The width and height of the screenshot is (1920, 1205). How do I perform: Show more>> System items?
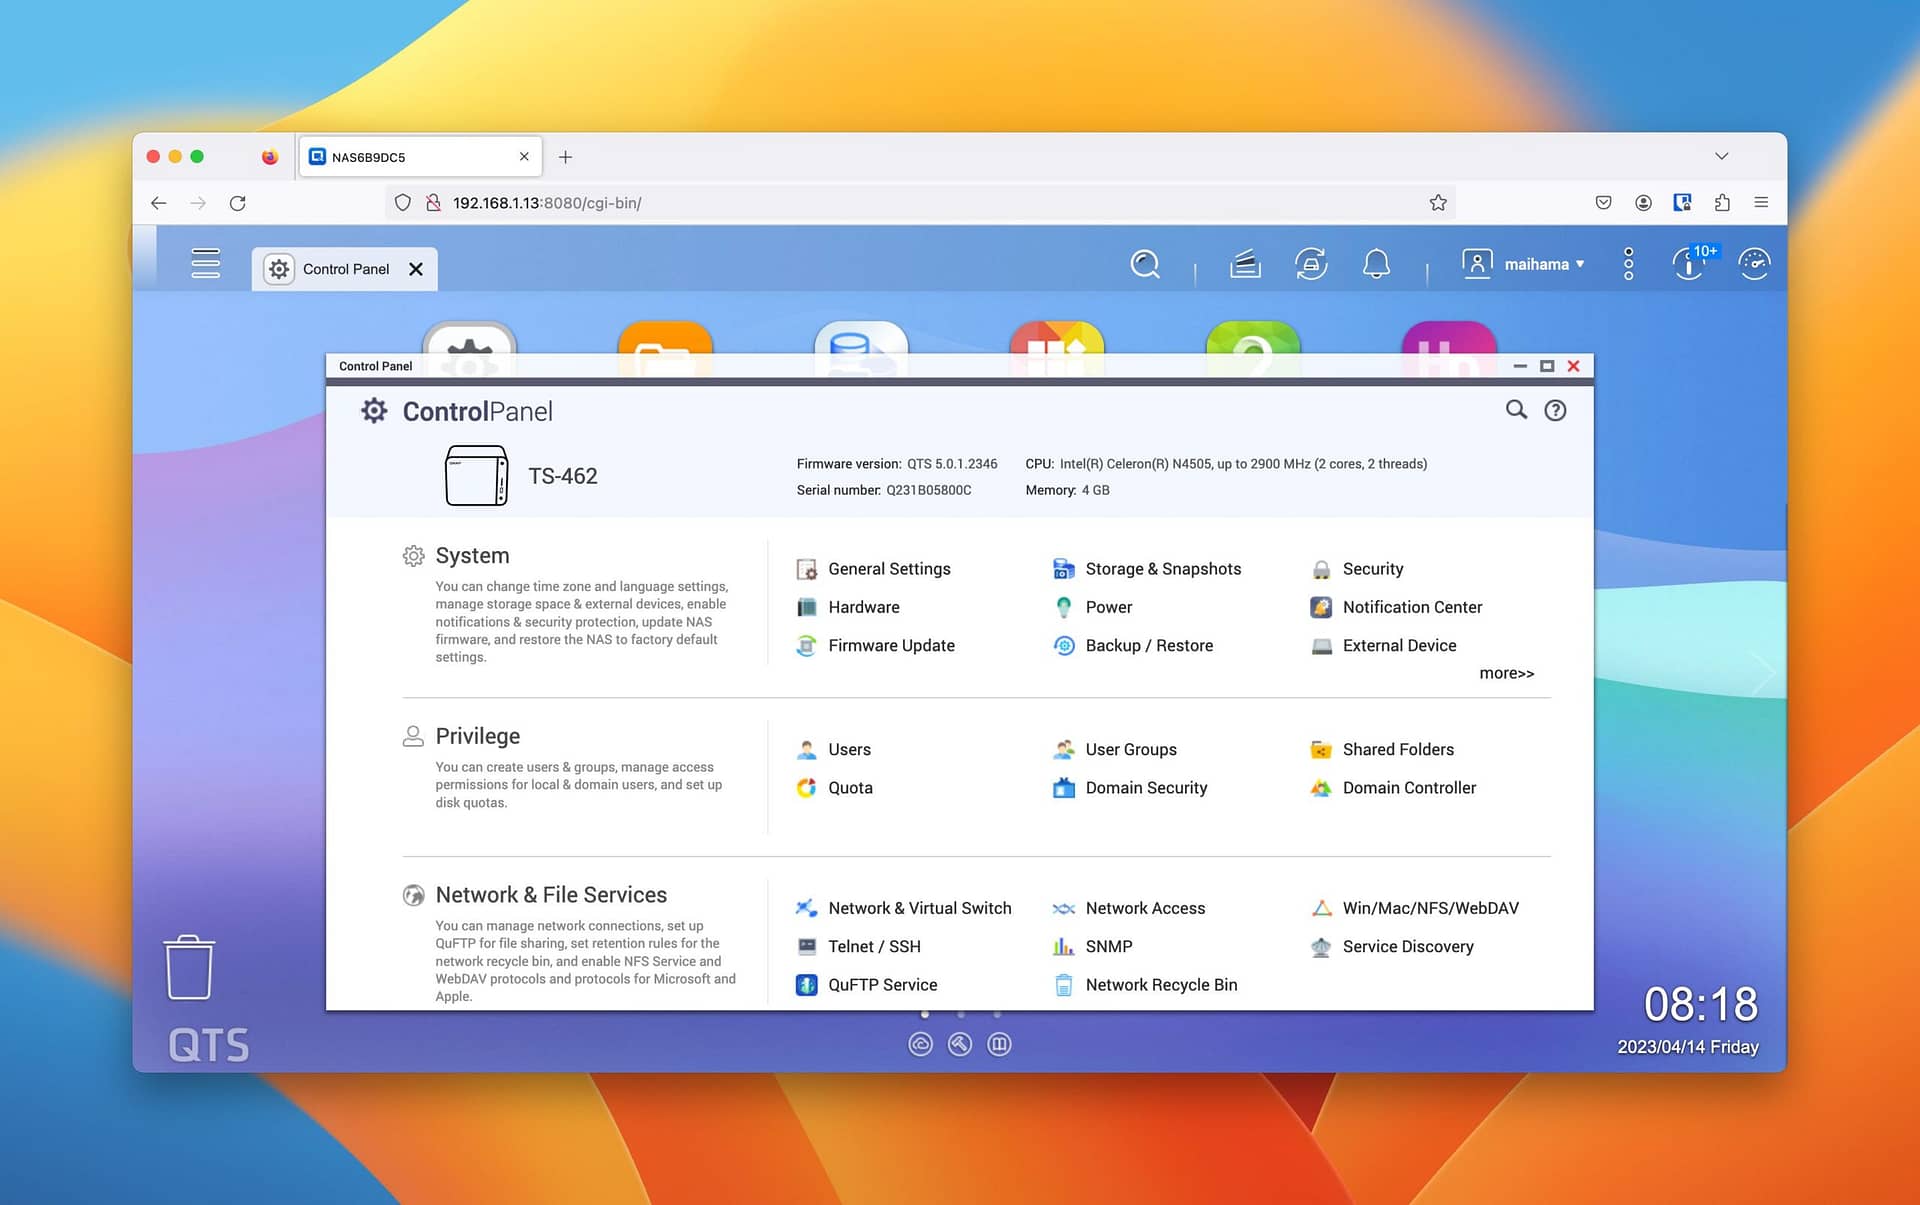(x=1506, y=673)
